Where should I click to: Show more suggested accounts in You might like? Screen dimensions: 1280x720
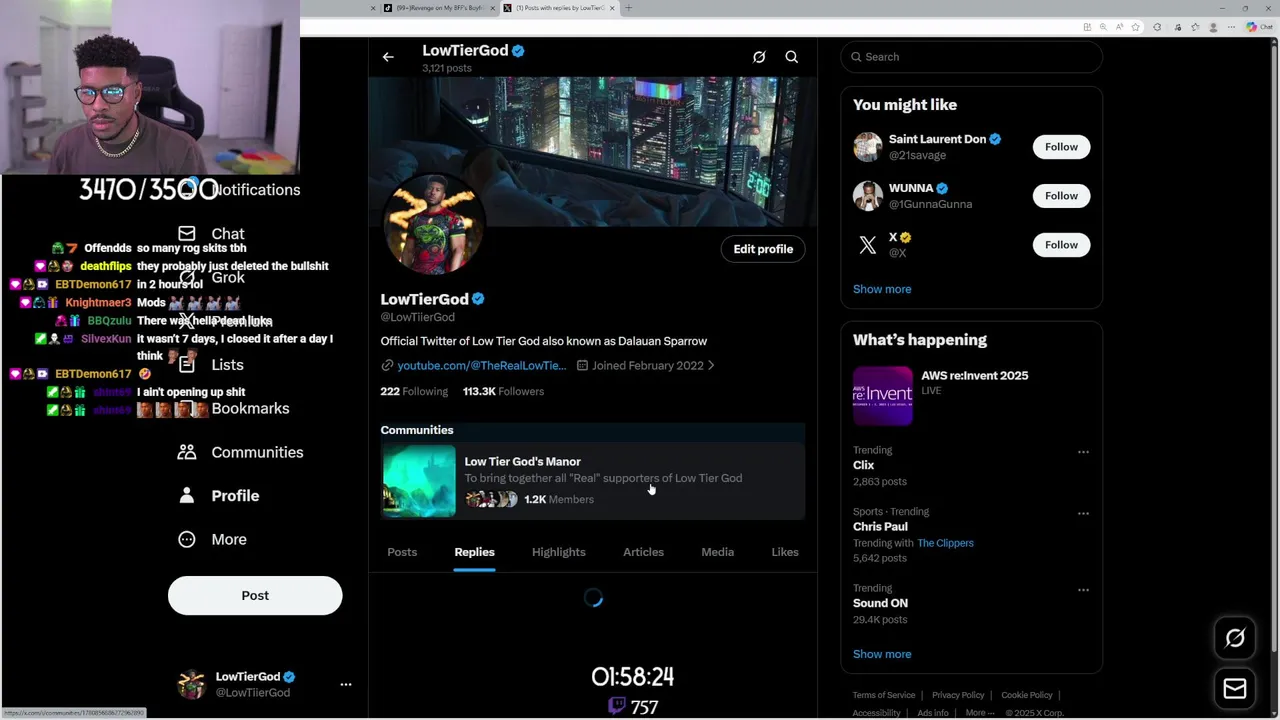(882, 289)
